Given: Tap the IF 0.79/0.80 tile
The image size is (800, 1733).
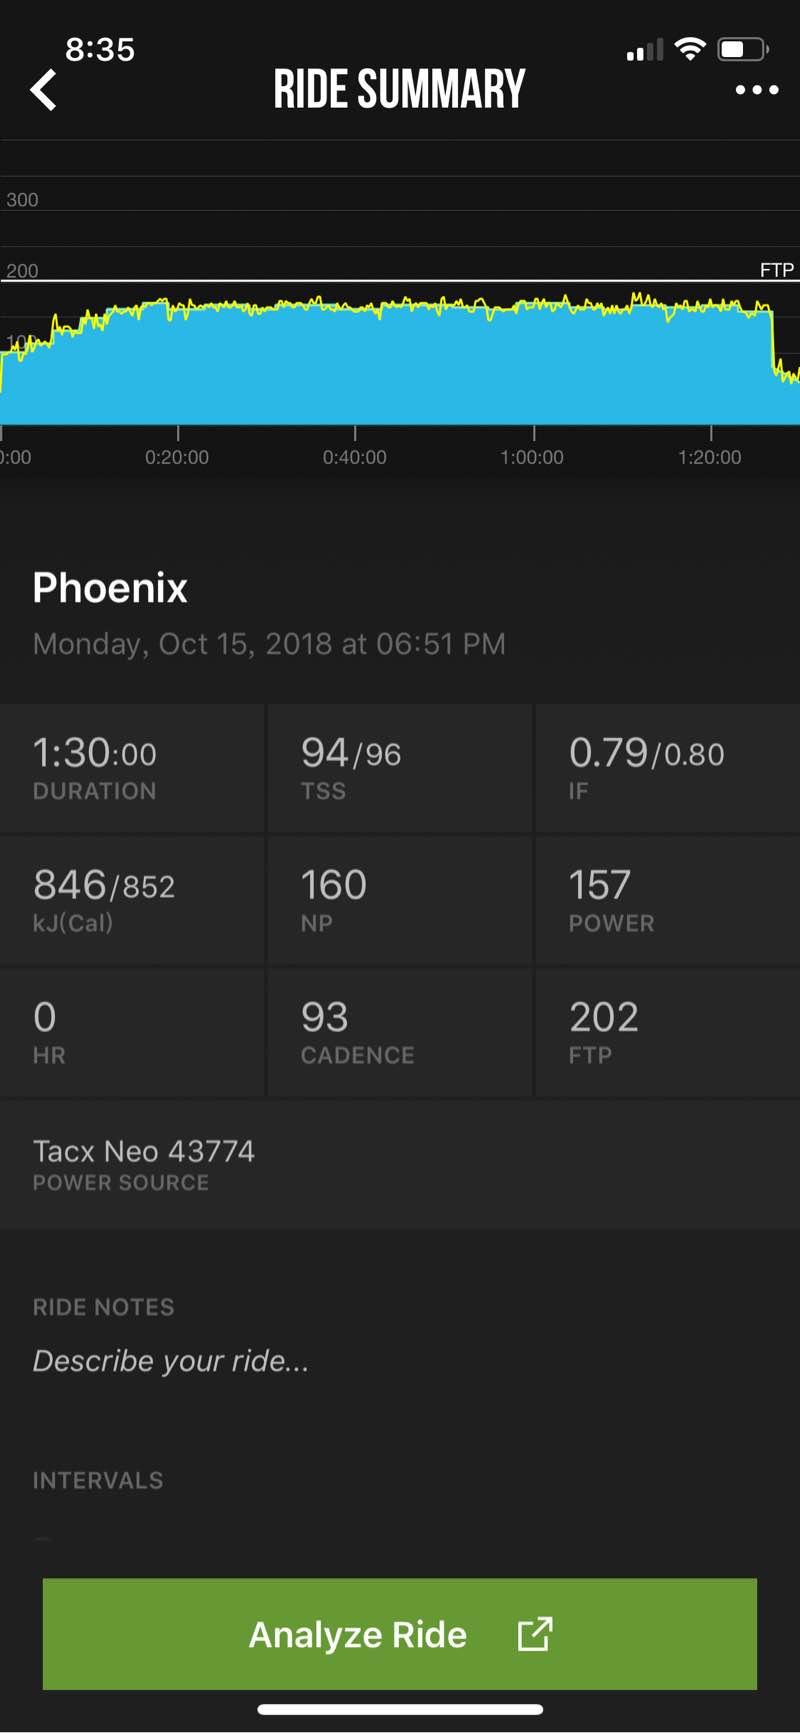Looking at the screenshot, I should (667, 768).
